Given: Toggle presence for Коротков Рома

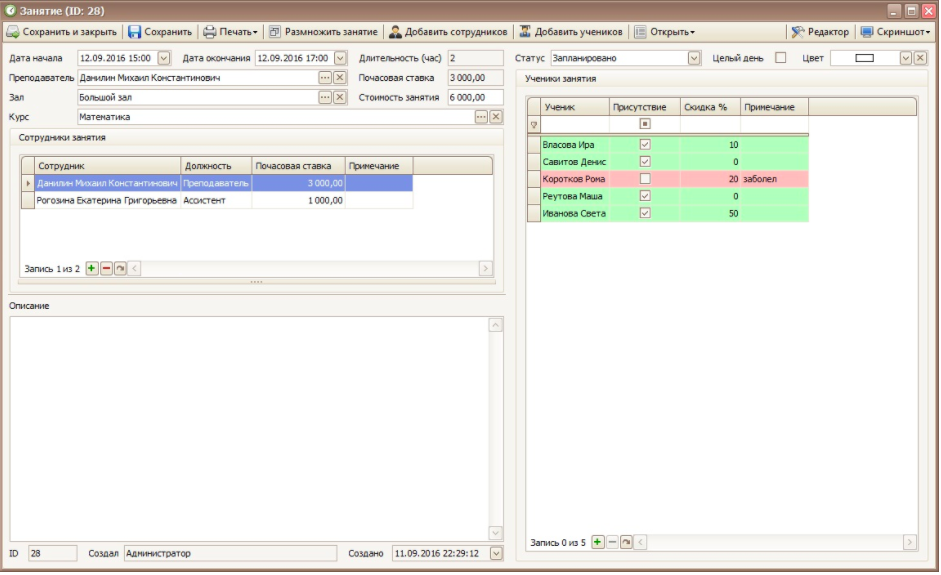Looking at the screenshot, I should (645, 179).
